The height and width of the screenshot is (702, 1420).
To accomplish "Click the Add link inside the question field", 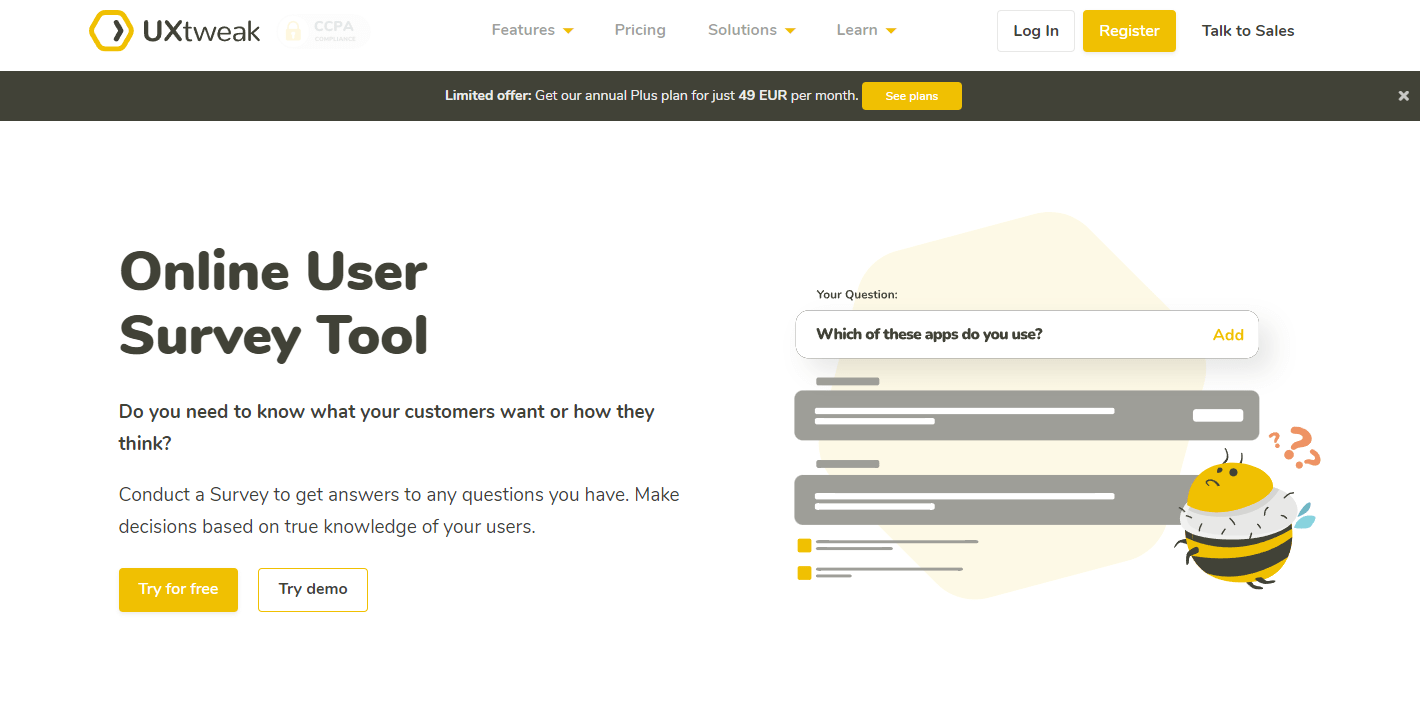I will 1228,334.
